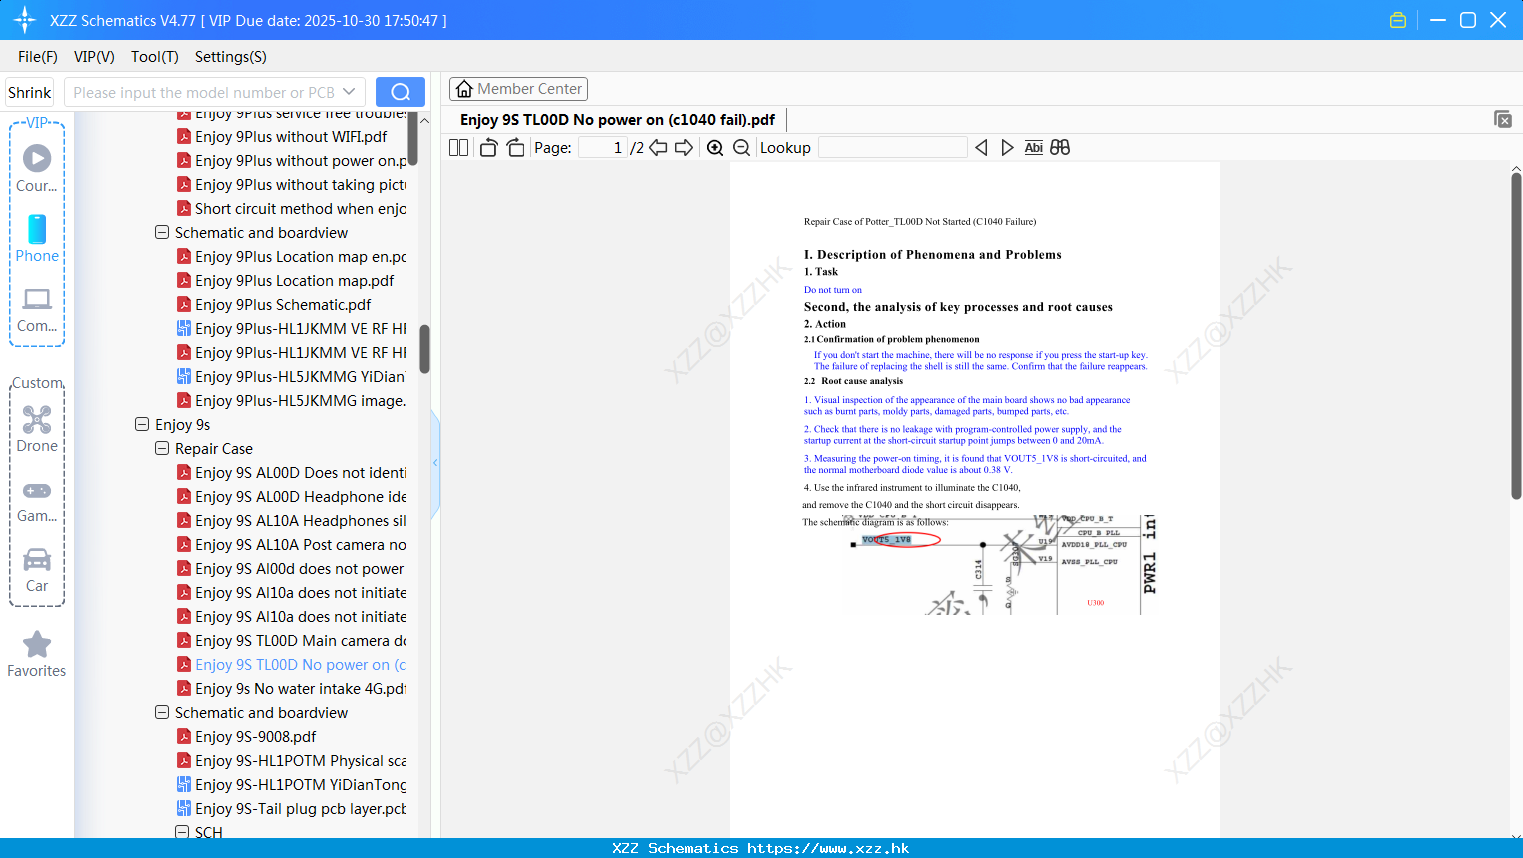
Task: Open the Member Center home button
Action: (518, 89)
